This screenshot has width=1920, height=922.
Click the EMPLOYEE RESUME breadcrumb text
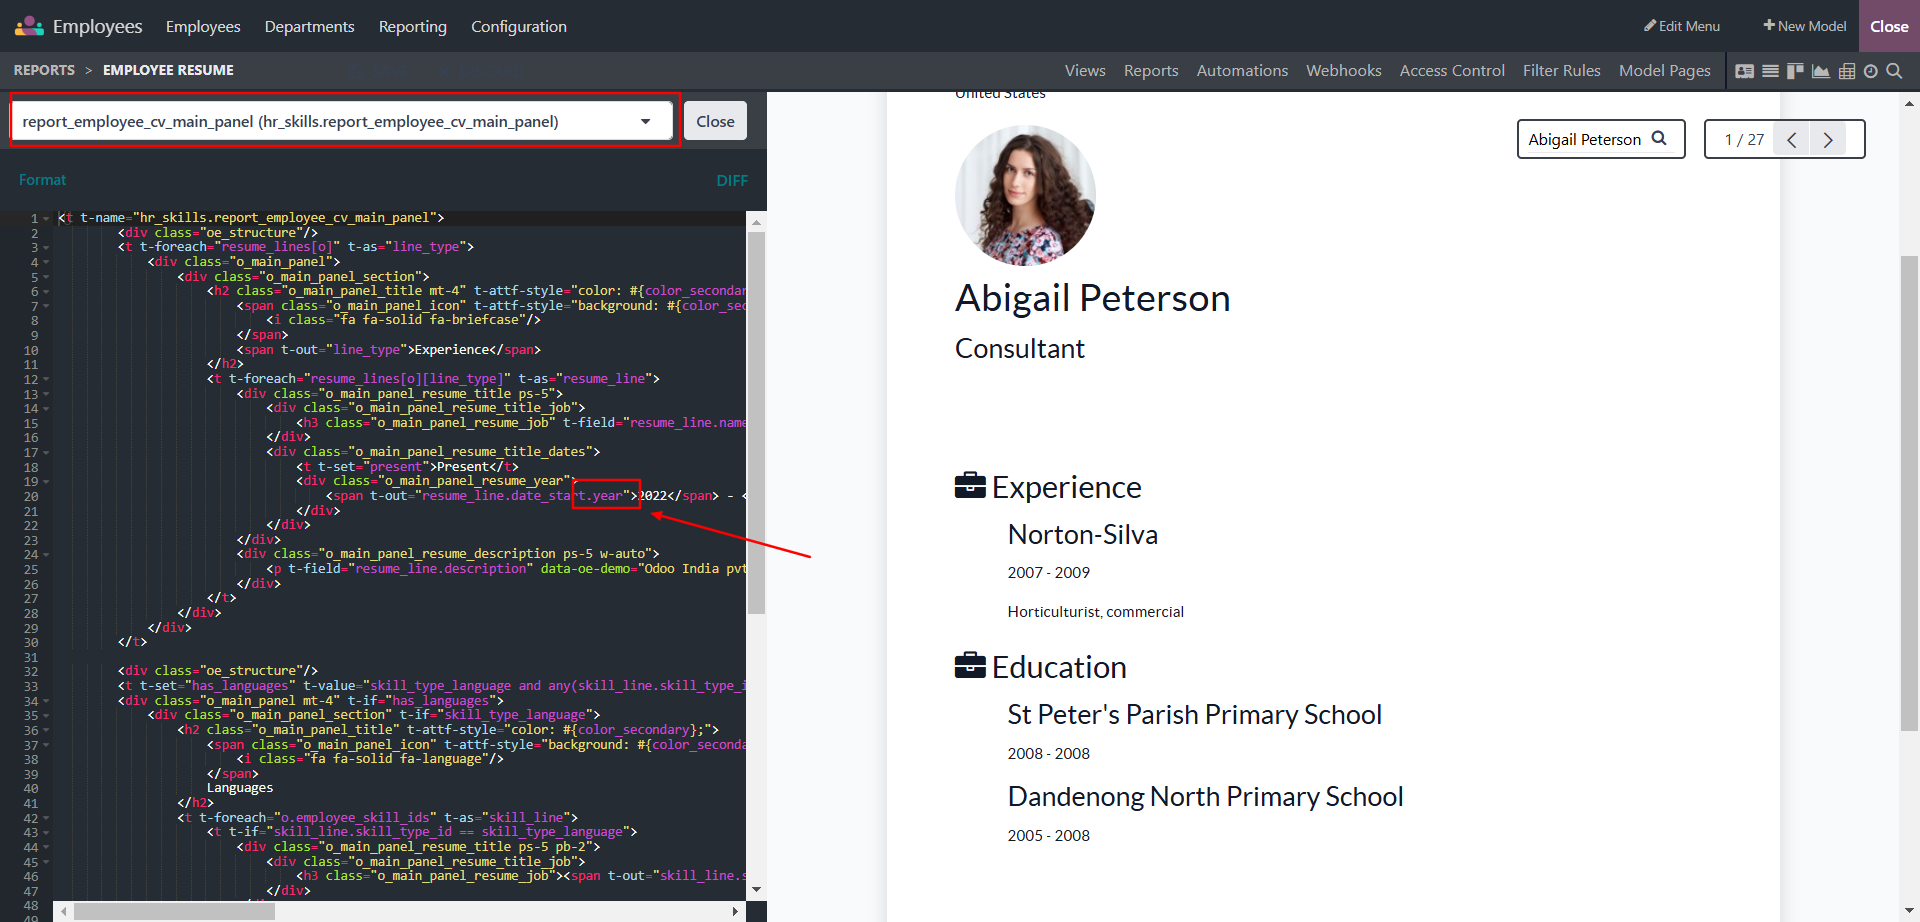pyautogui.click(x=168, y=70)
